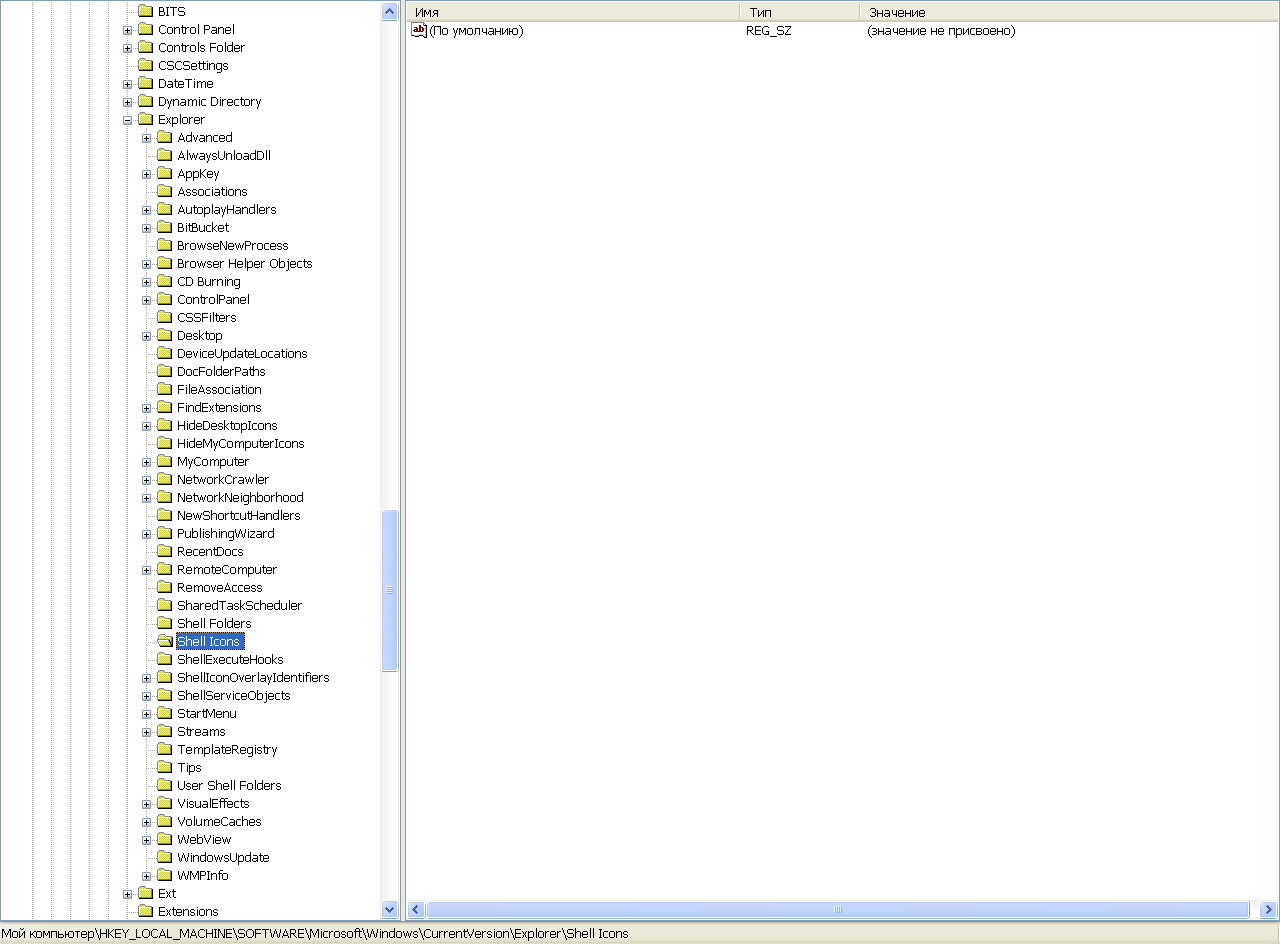Click the open folder icon of Shell Icons

click(165, 642)
